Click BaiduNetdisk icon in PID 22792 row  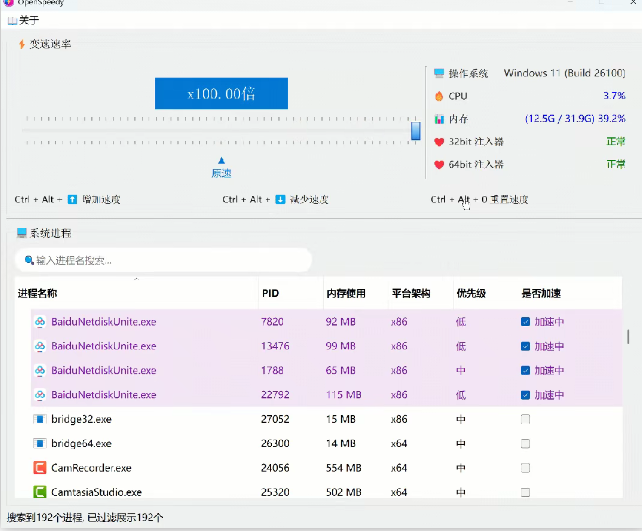click(40, 395)
